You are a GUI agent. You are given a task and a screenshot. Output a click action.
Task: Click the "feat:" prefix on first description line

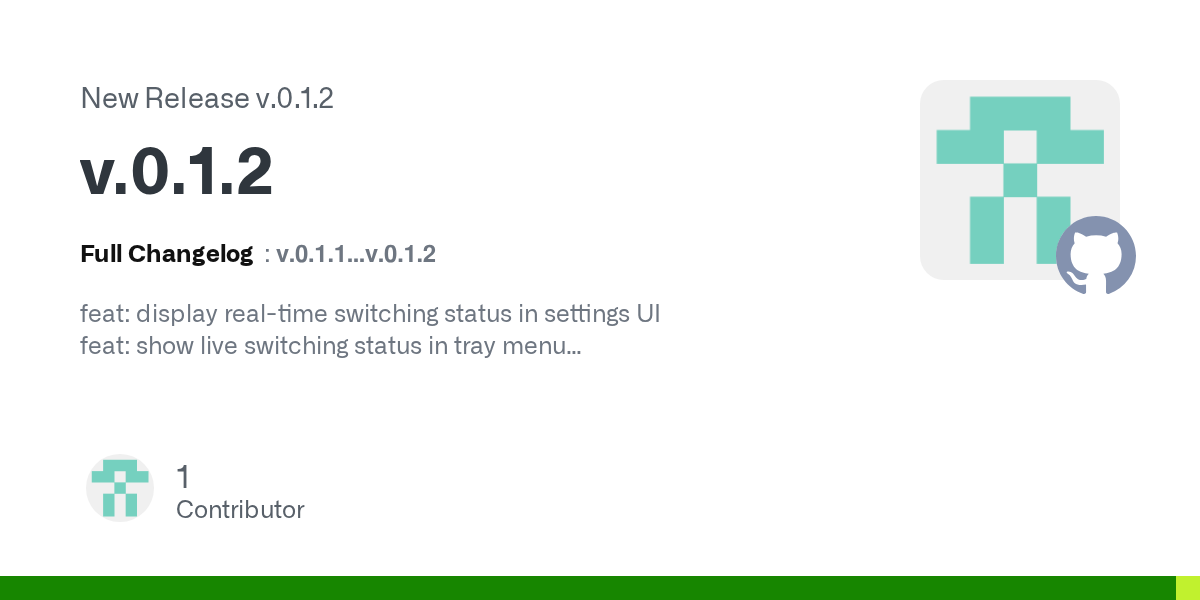pos(104,314)
